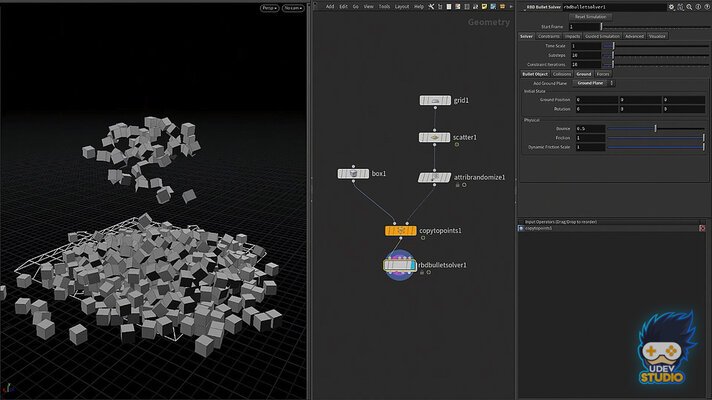Click the scatter1 node icon

point(434,137)
